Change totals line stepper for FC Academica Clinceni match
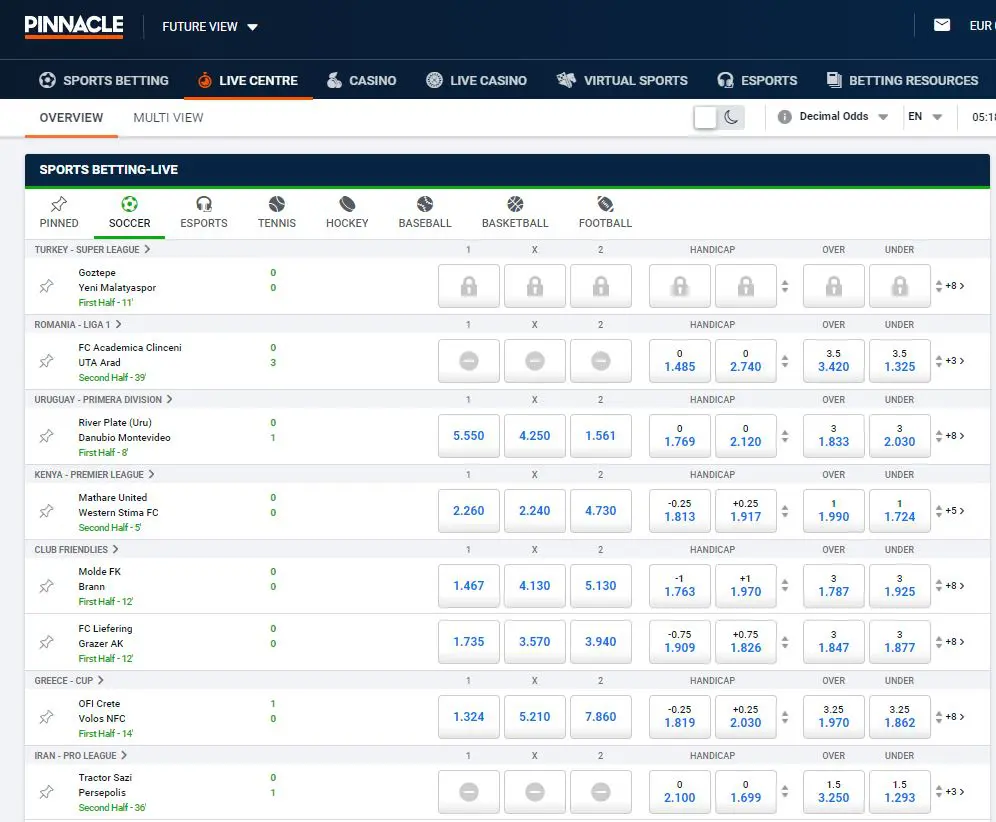 (939, 361)
